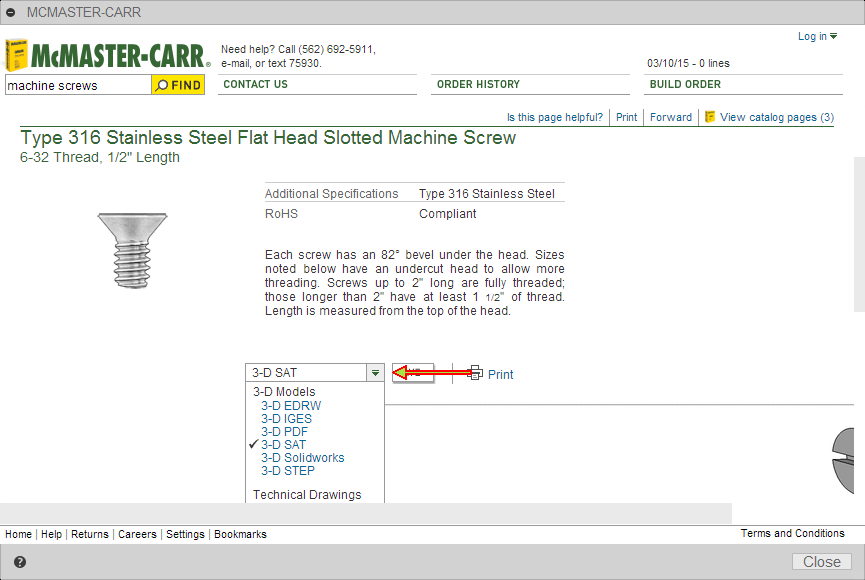Click the Log in link

[x=812, y=36]
